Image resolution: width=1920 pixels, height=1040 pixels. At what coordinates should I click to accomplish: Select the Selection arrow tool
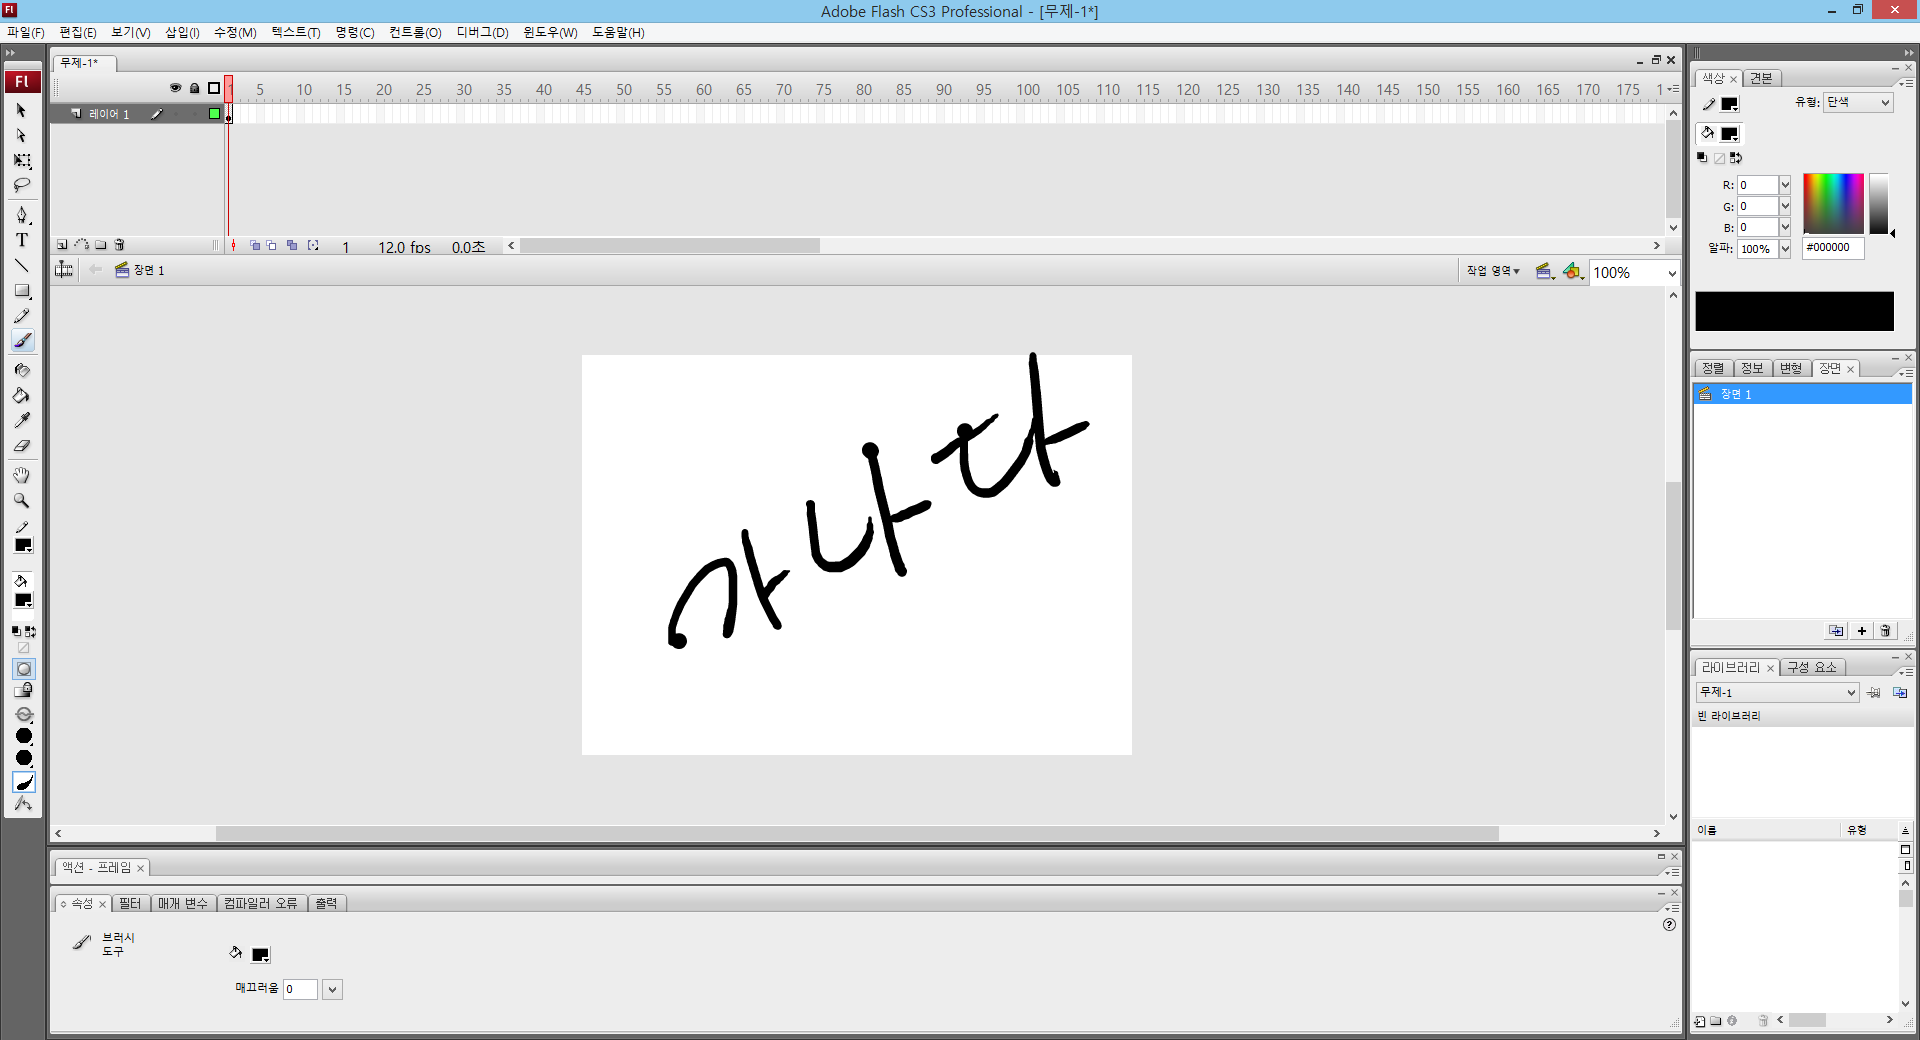[22, 110]
